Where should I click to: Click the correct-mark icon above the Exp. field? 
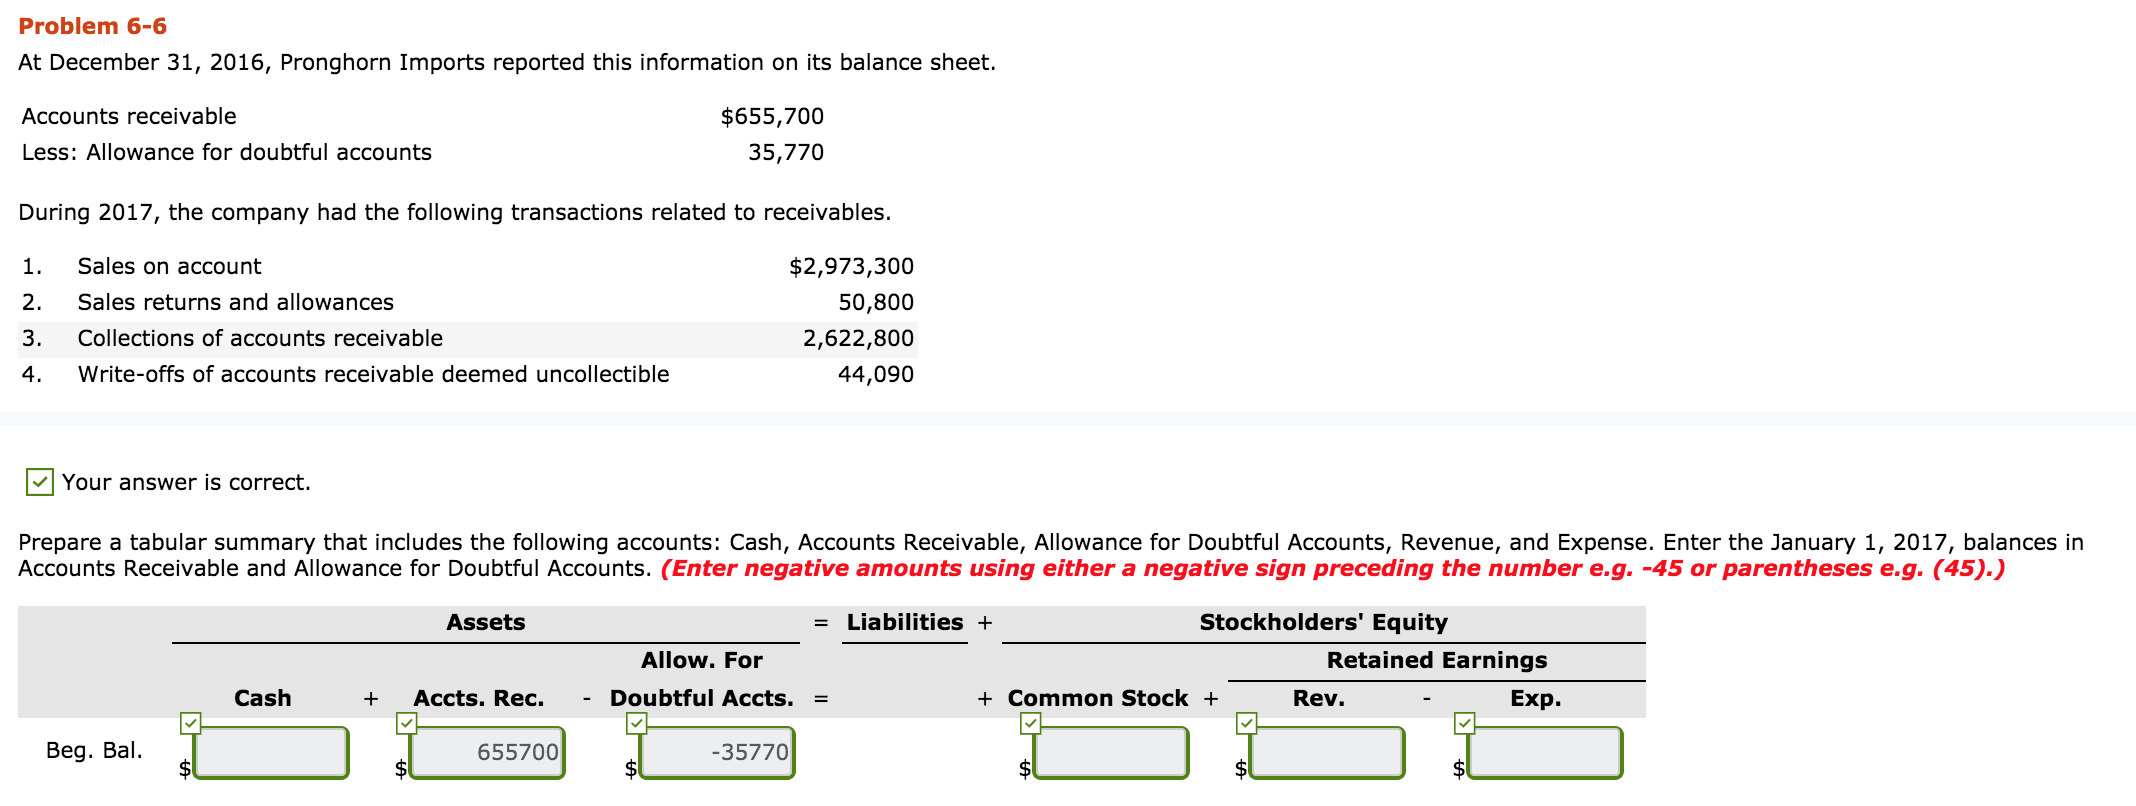click(1465, 722)
